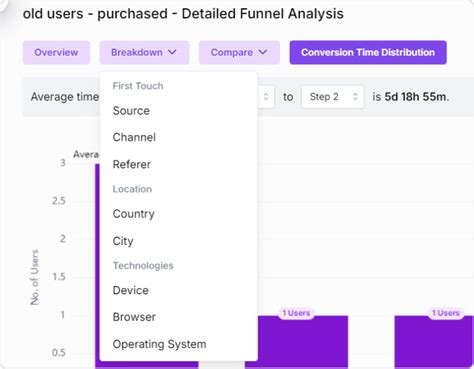The width and height of the screenshot is (474, 369).
Task: Click the Step 2 stepper arrows
Action: (x=355, y=97)
